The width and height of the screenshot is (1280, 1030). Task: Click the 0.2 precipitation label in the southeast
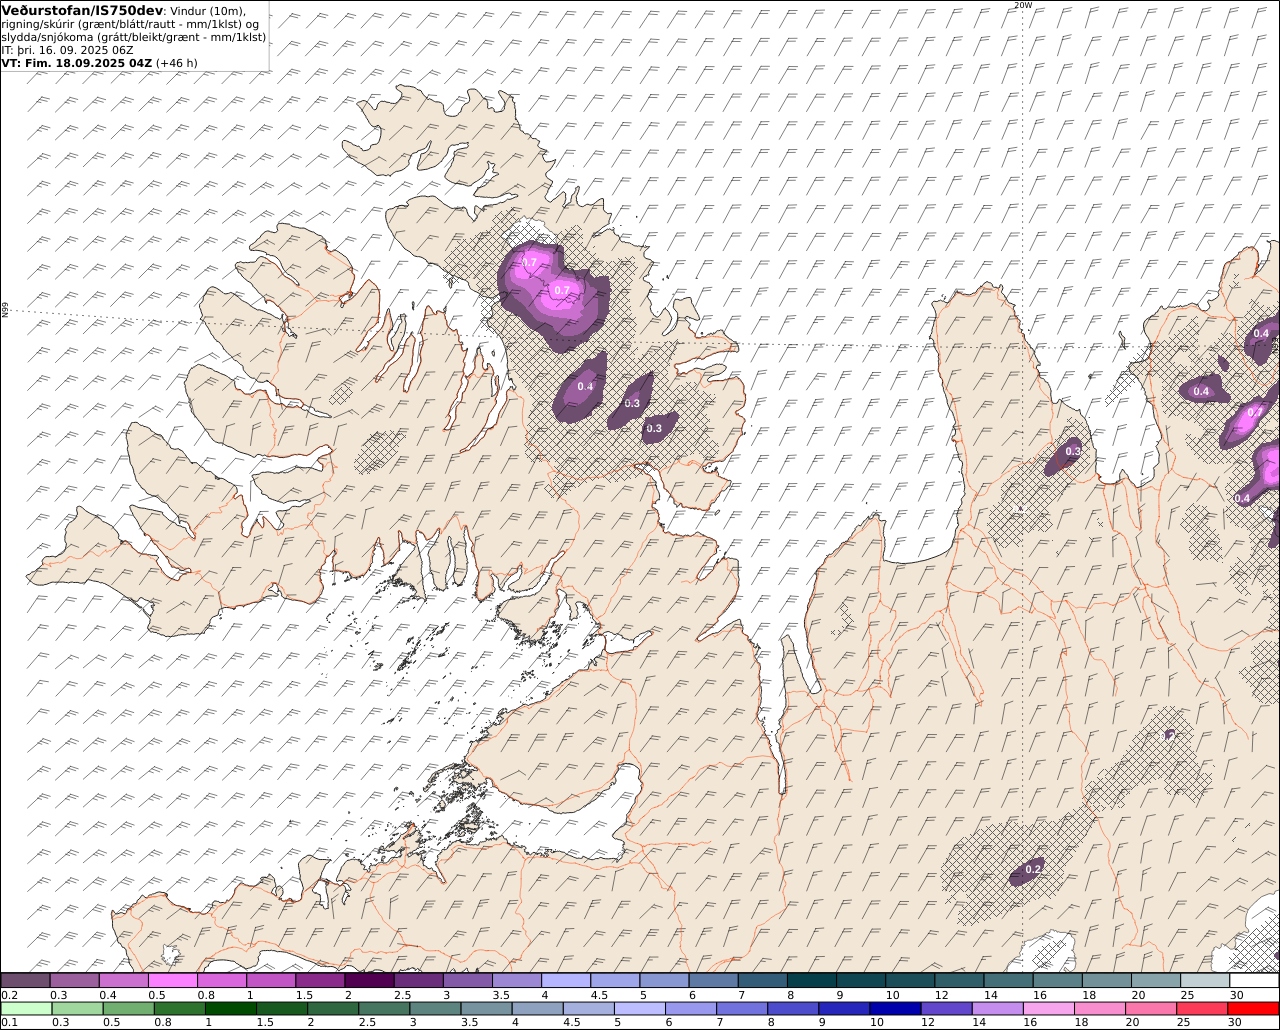[1034, 870]
